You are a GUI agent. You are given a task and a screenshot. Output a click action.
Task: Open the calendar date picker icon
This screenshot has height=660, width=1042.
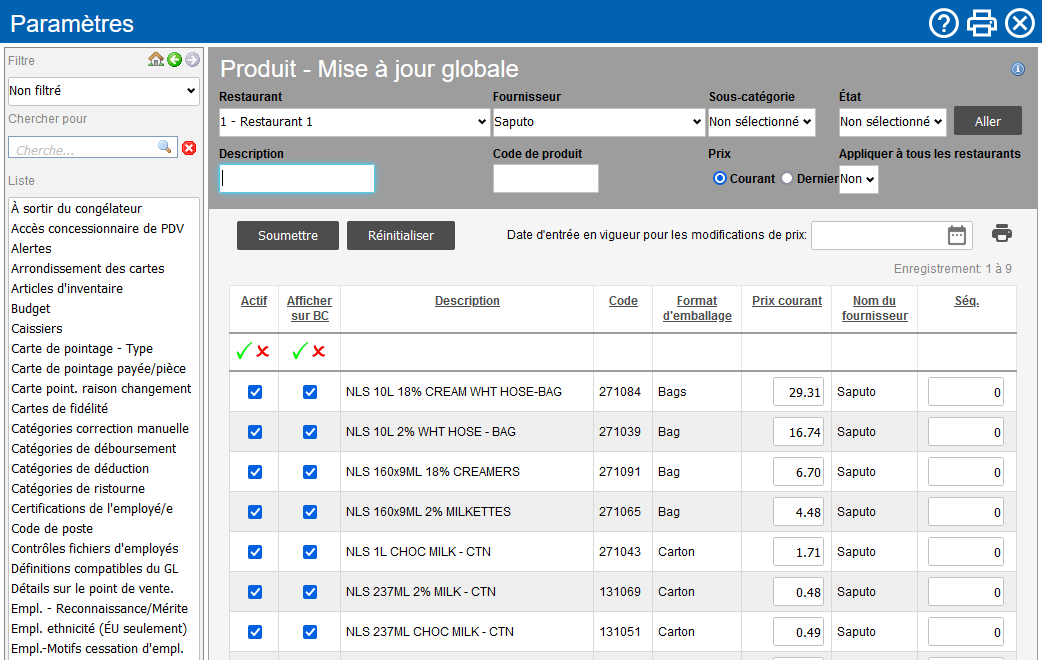(x=957, y=235)
